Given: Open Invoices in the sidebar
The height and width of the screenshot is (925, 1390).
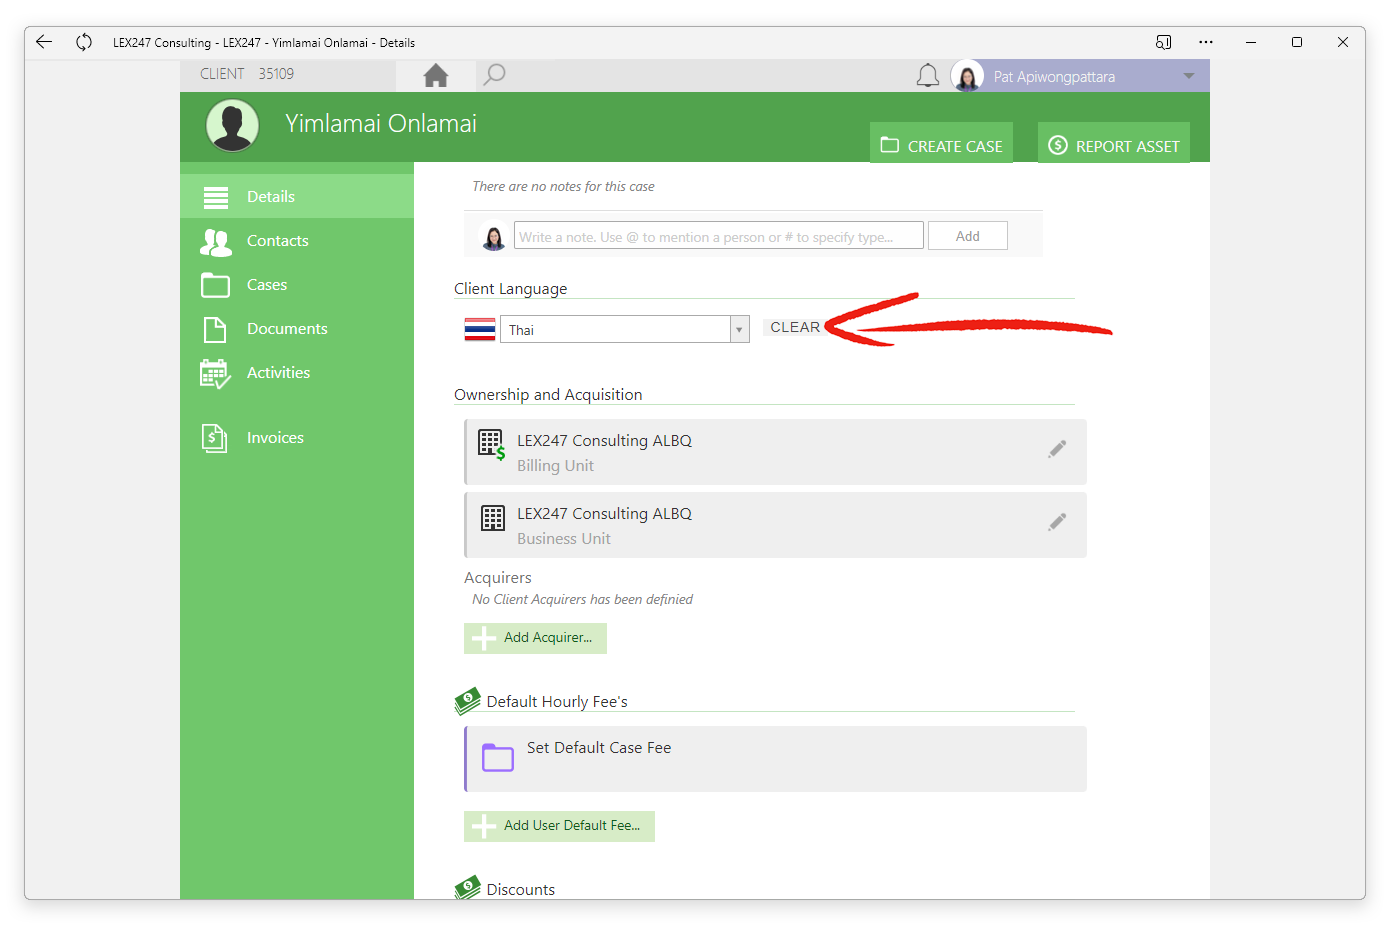Looking at the screenshot, I should (297, 437).
